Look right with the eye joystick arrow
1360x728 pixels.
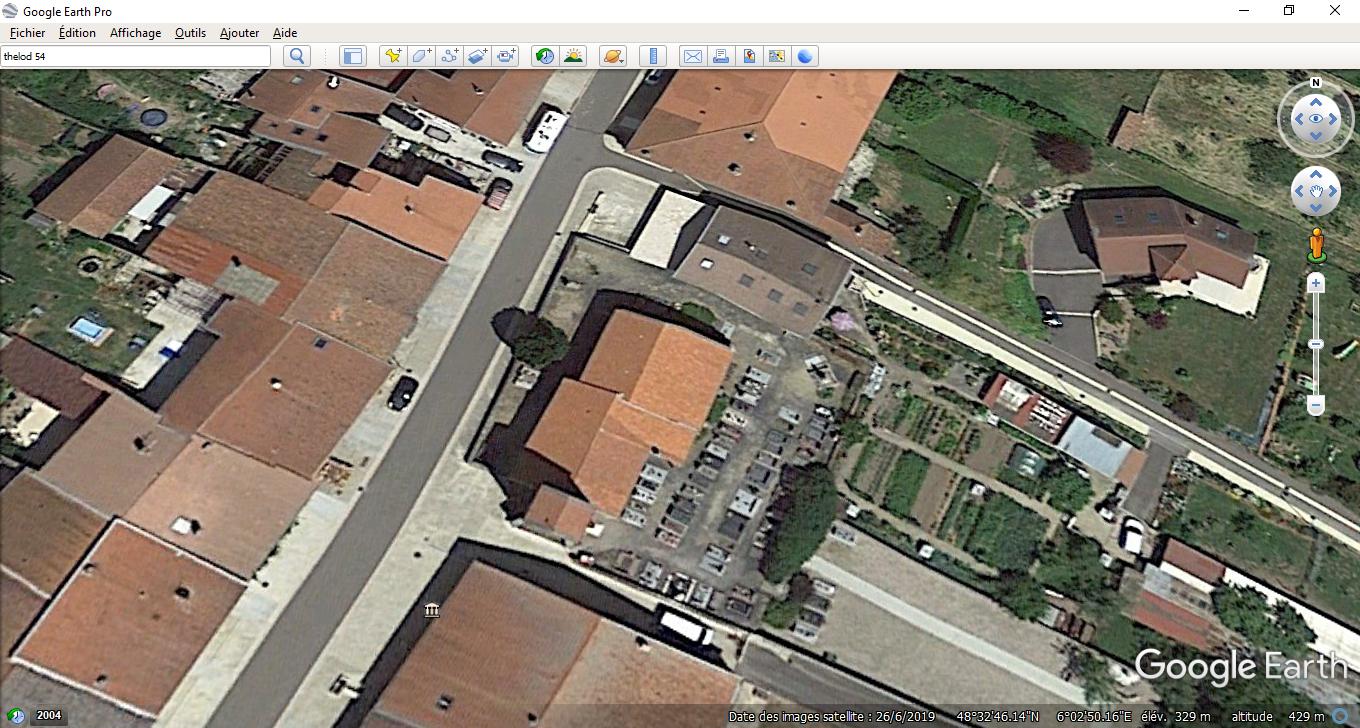click(x=1334, y=119)
